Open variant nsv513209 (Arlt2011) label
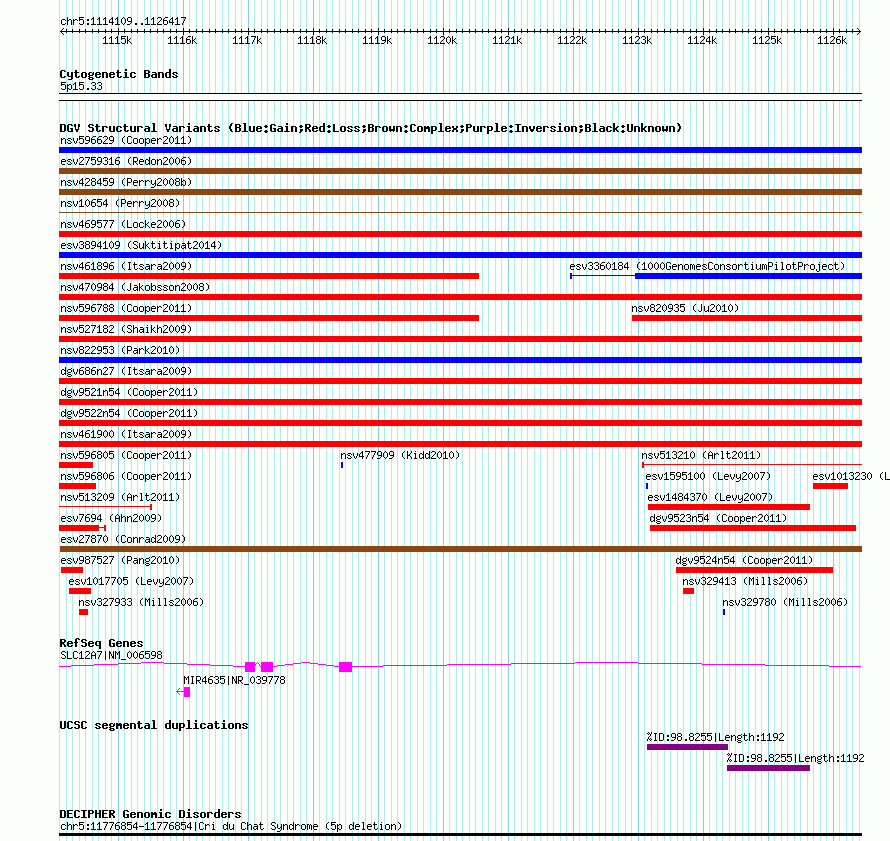The width and height of the screenshot is (890, 841). coord(120,497)
